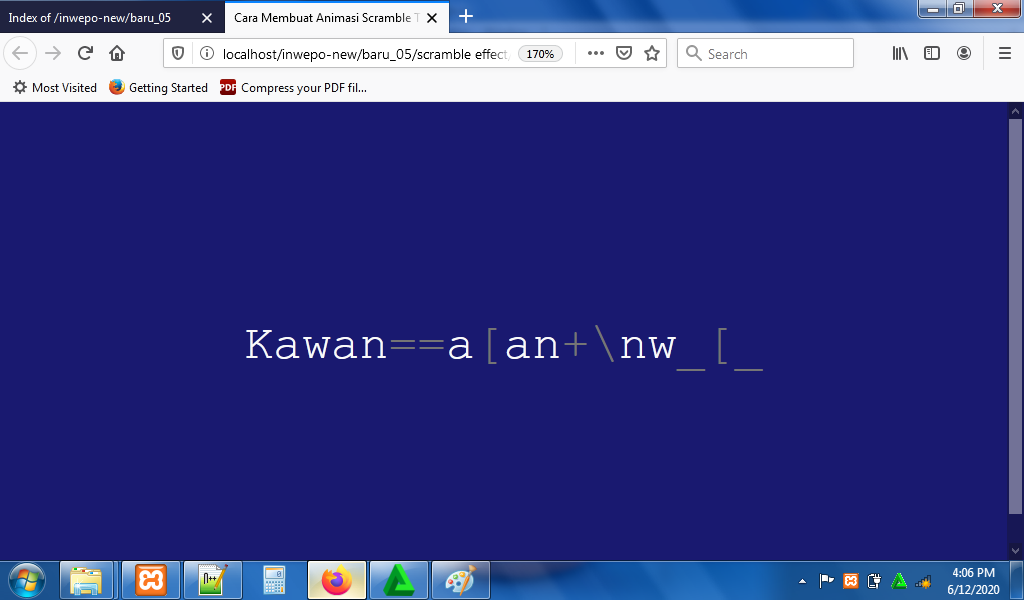Screen dimensions: 1024x600
Task: Switch to Index of /inwepo-new/baru_05 tab
Action: (x=89, y=18)
